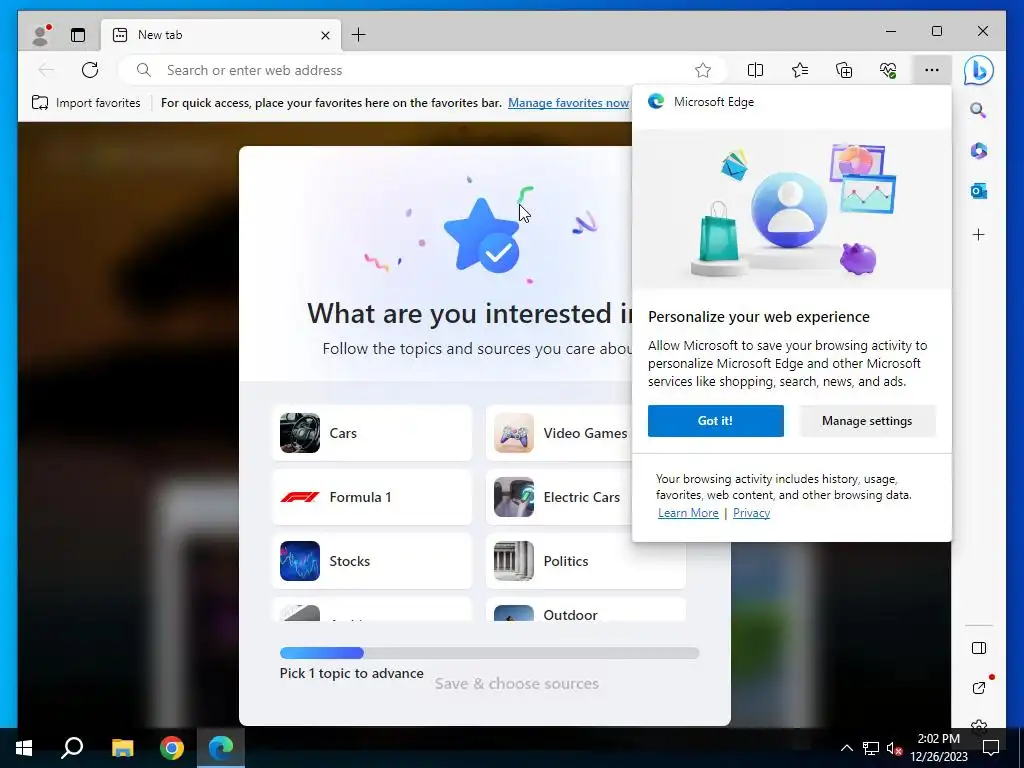Select the Video Games topic
This screenshot has height=768, width=1024.
(559, 433)
